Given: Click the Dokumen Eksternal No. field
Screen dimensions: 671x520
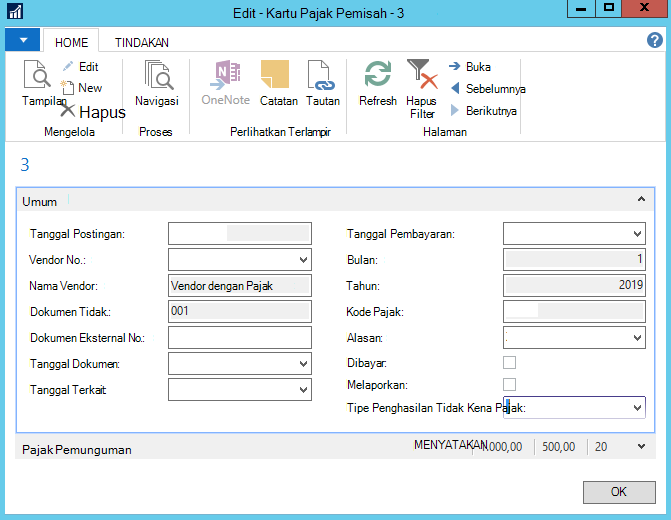Looking at the screenshot, I should (240, 338).
